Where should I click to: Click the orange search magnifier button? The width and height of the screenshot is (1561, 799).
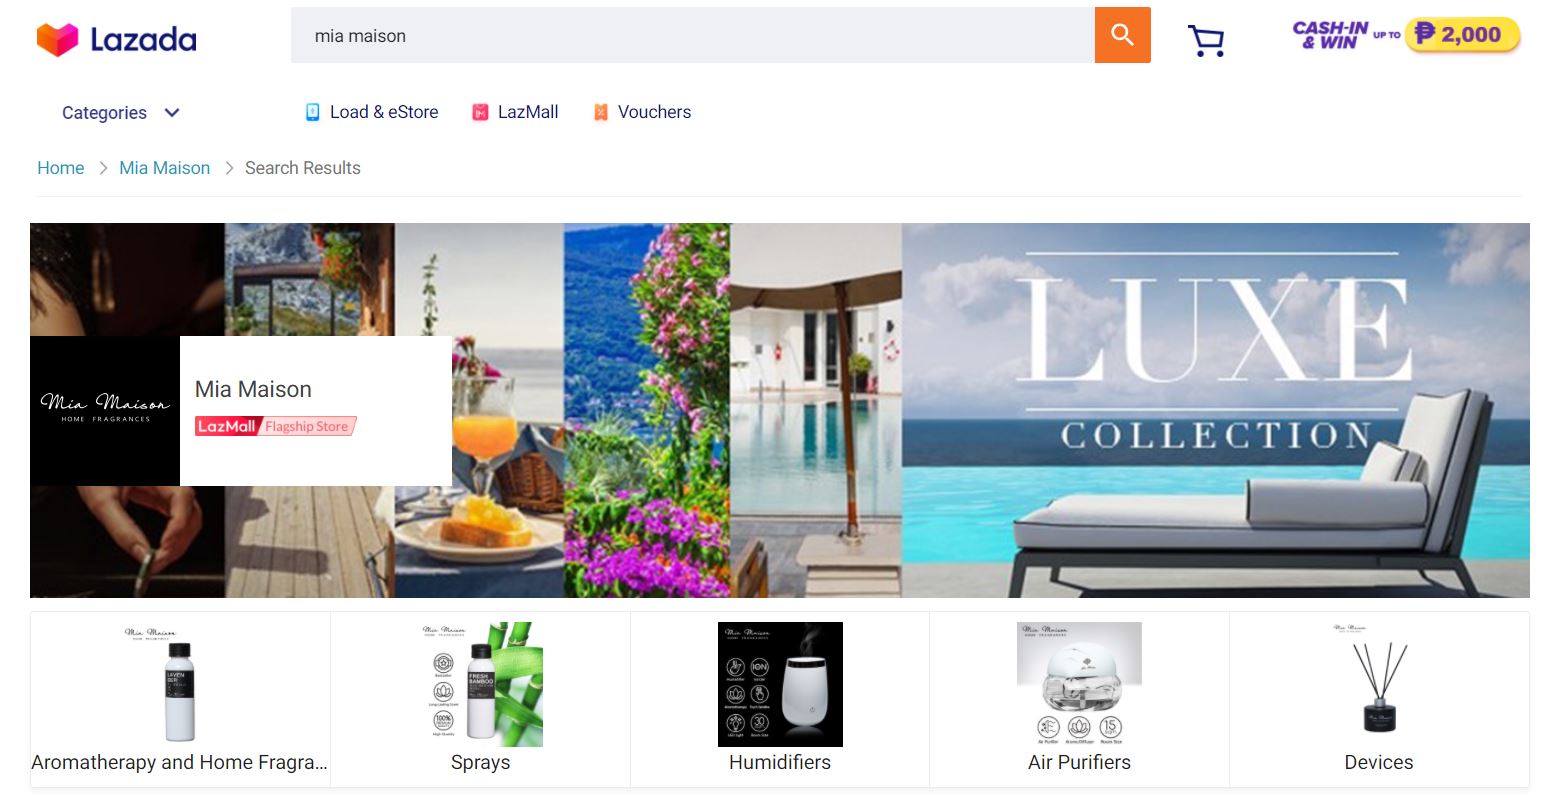1122,35
